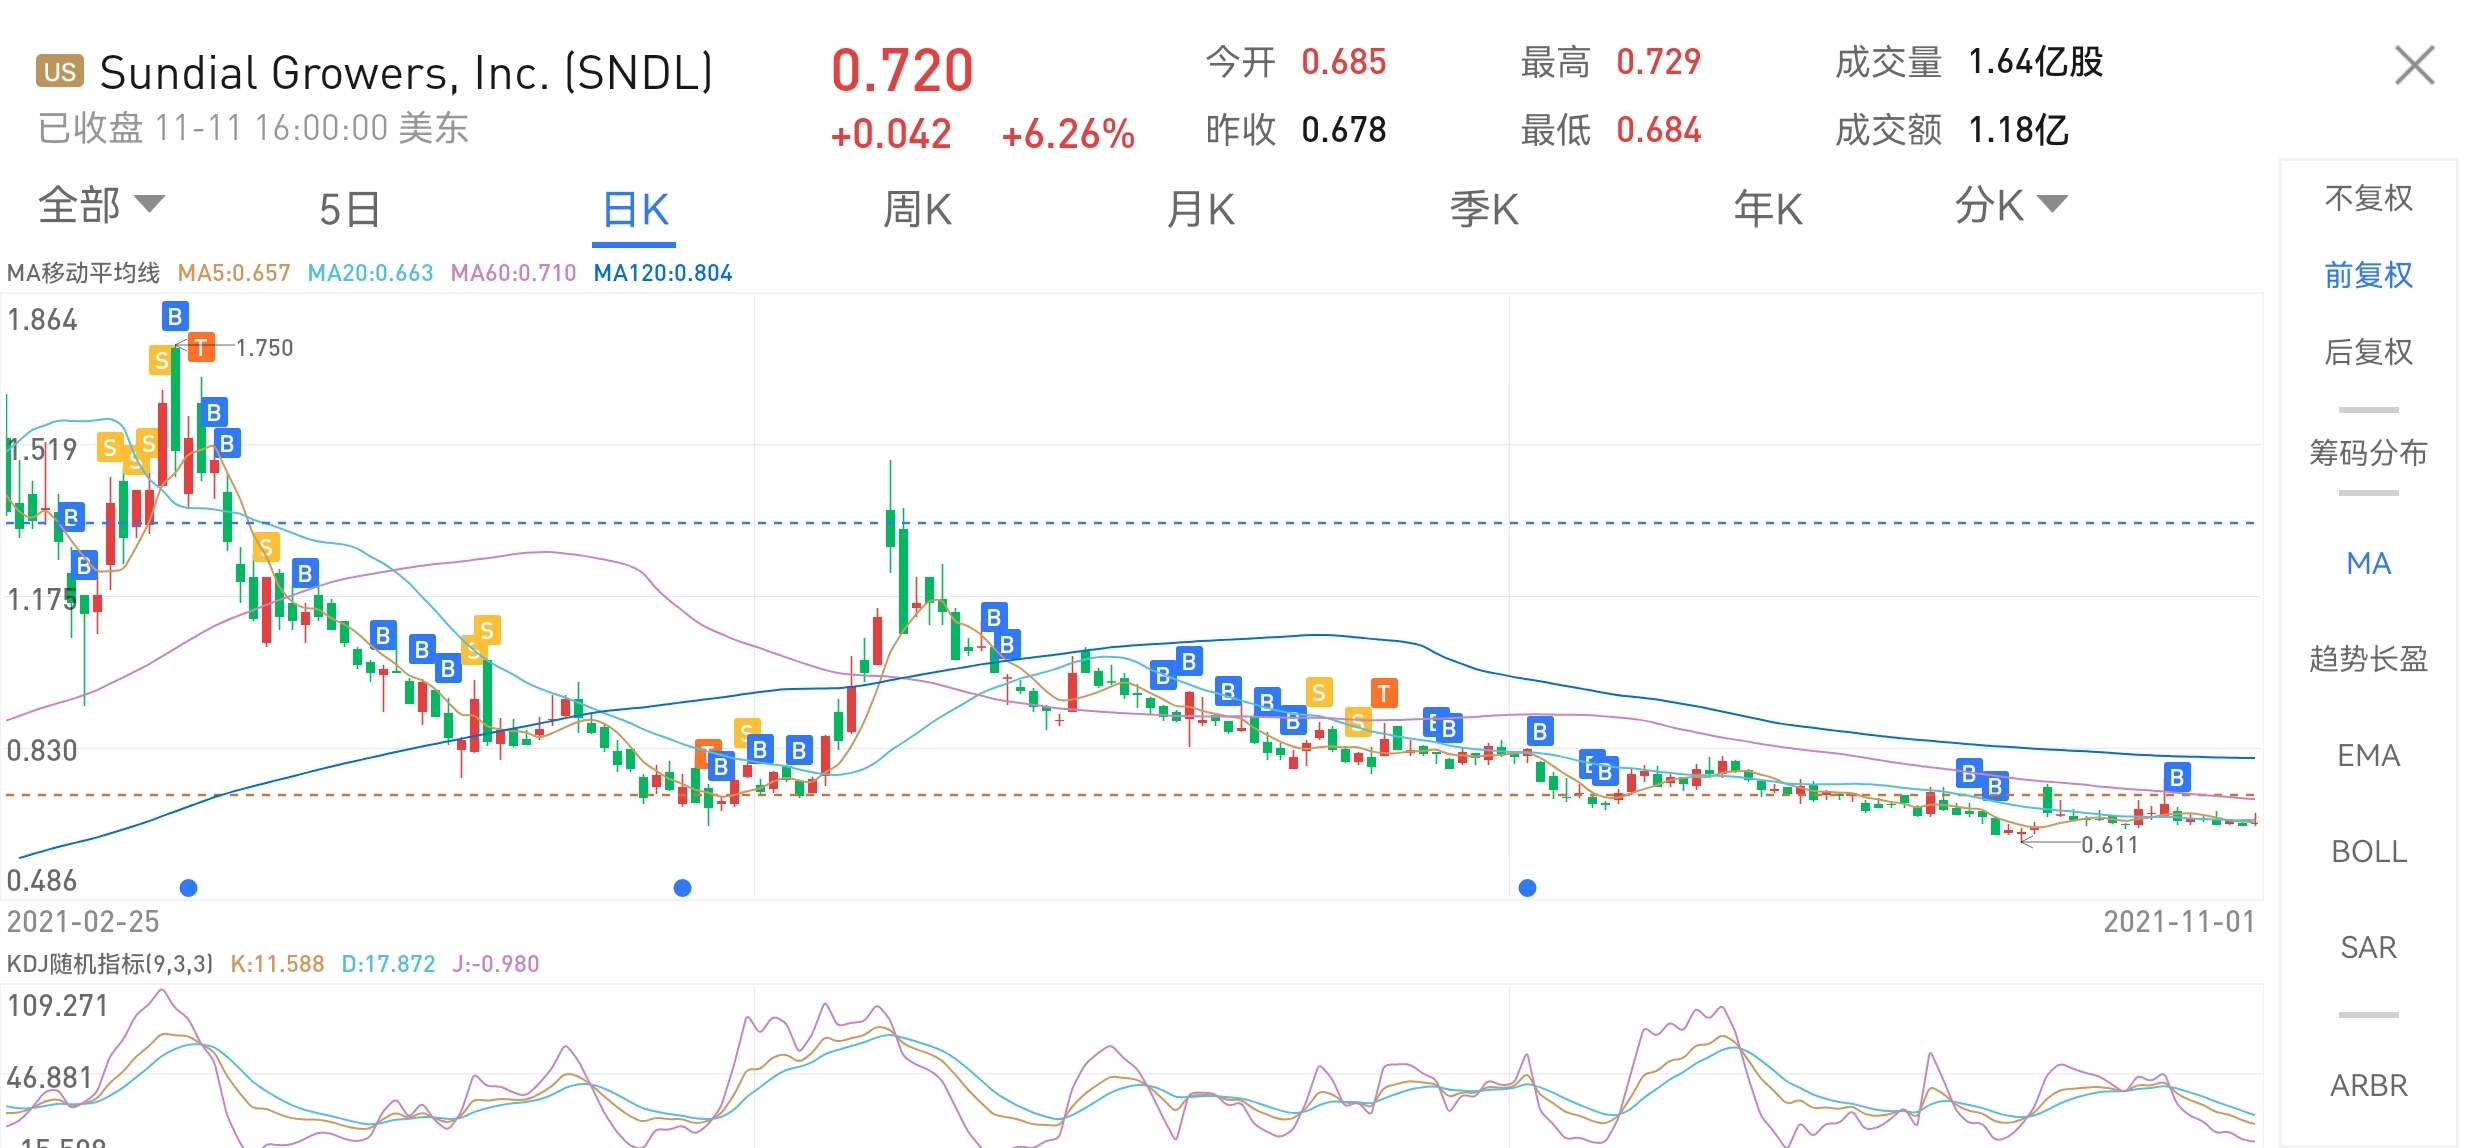The width and height of the screenshot is (2480, 1148).
Task: Click the MA120:0.804 legend label
Action: 663,273
